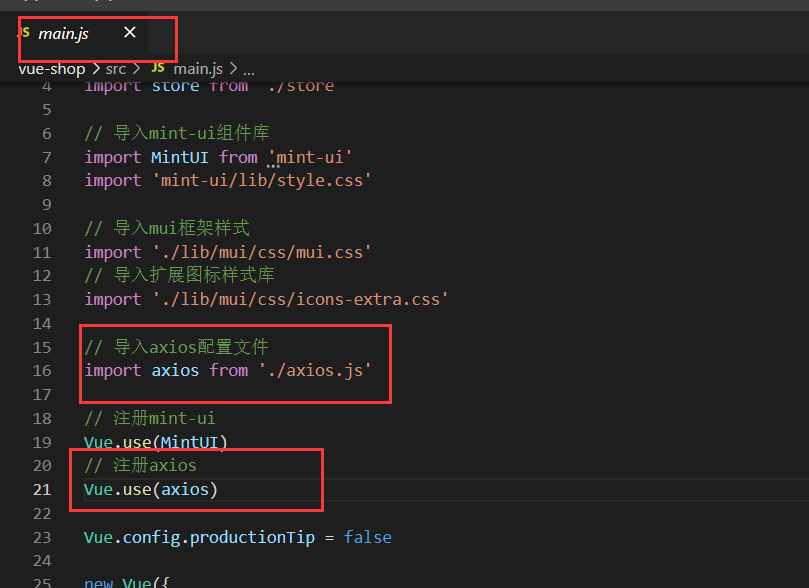Click axios identifier on line 16
The width and height of the screenshot is (809, 588).
(x=175, y=370)
